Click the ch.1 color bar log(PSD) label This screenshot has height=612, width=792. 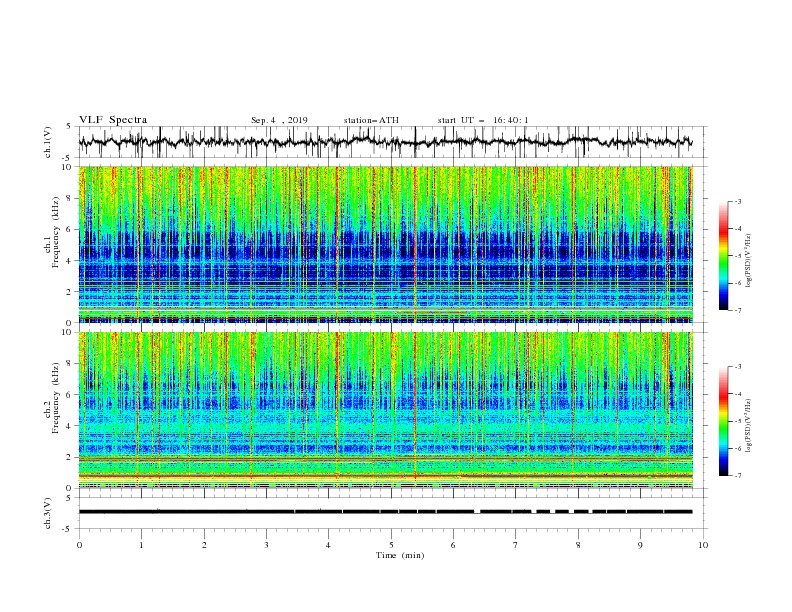pyautogui.click(x=749, y=261)
